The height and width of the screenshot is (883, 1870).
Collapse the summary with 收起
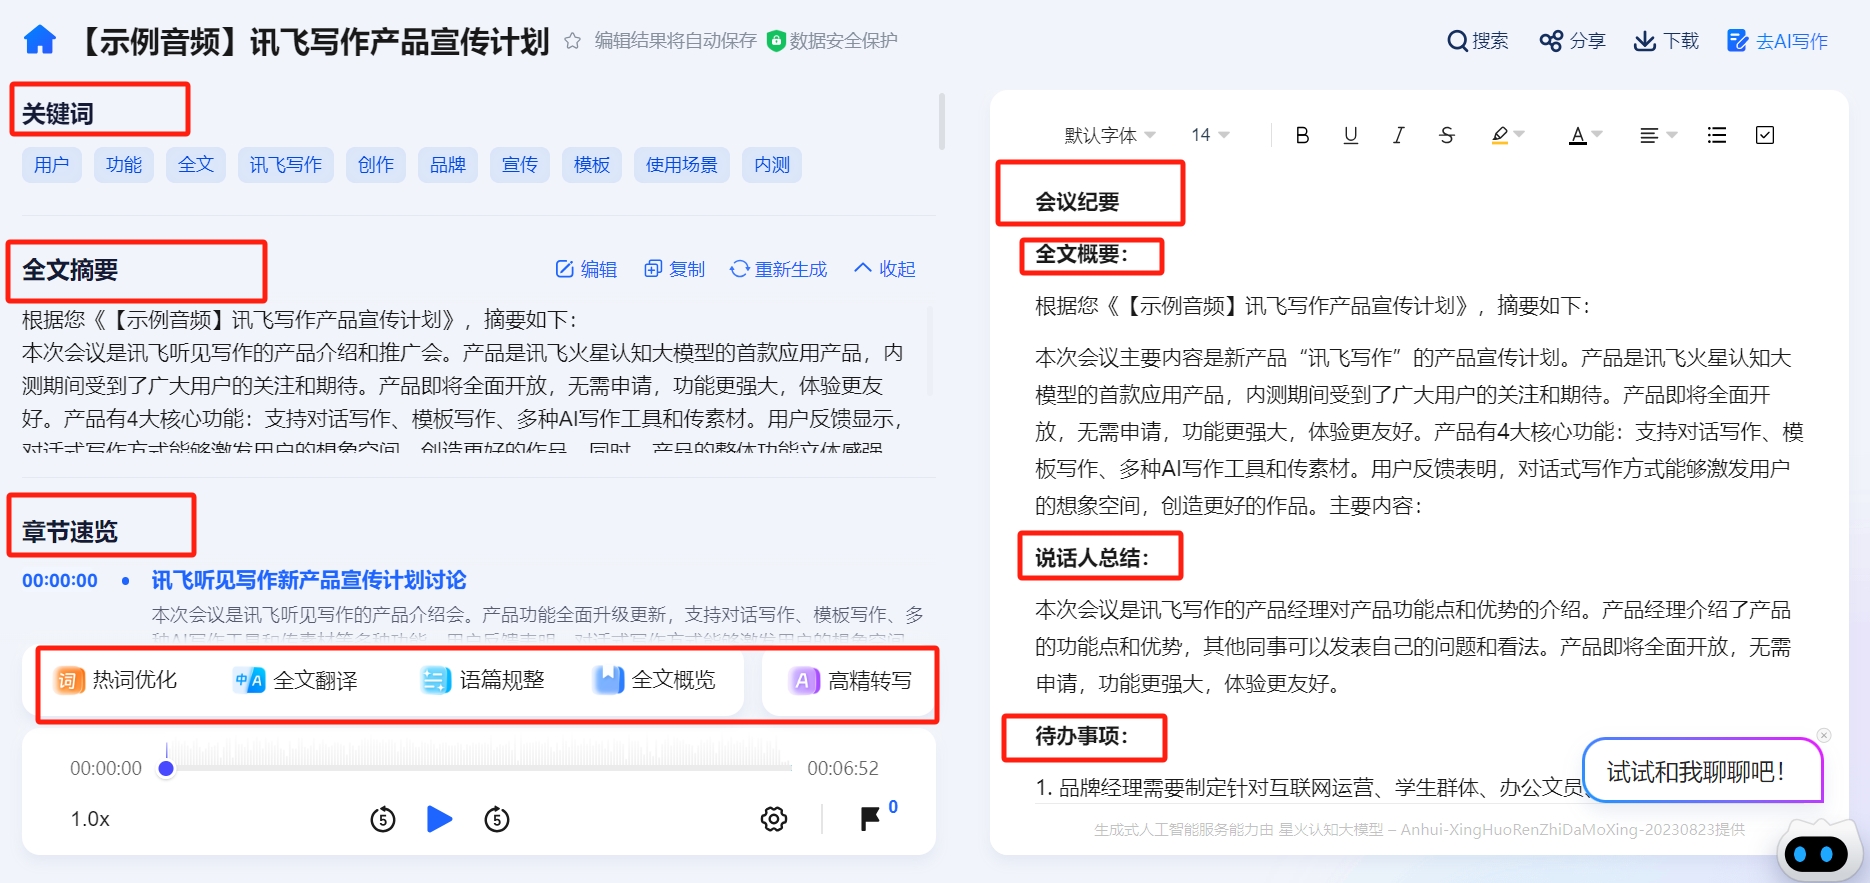click(885, 269)
